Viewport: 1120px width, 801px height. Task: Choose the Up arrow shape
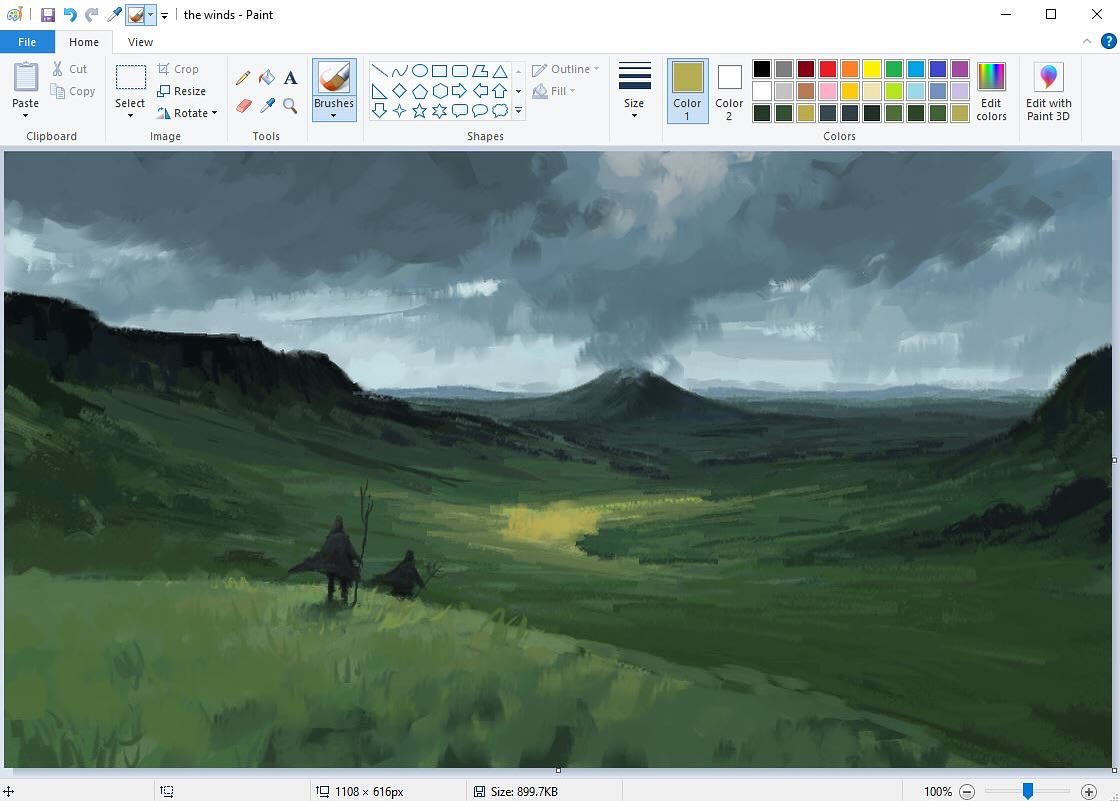(x=500, y=91)
